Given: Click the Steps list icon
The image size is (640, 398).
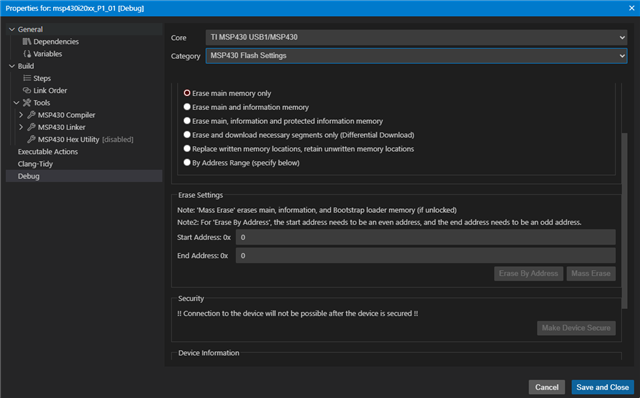Looking at the screenshot, I should pos(27,78).
